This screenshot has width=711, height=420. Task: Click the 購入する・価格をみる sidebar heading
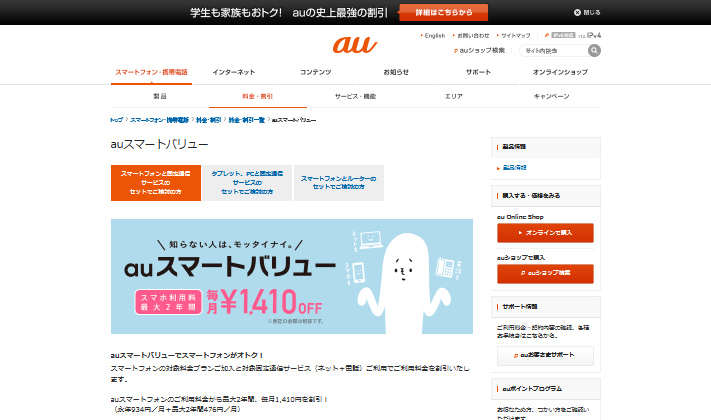(x=531, y=195)
